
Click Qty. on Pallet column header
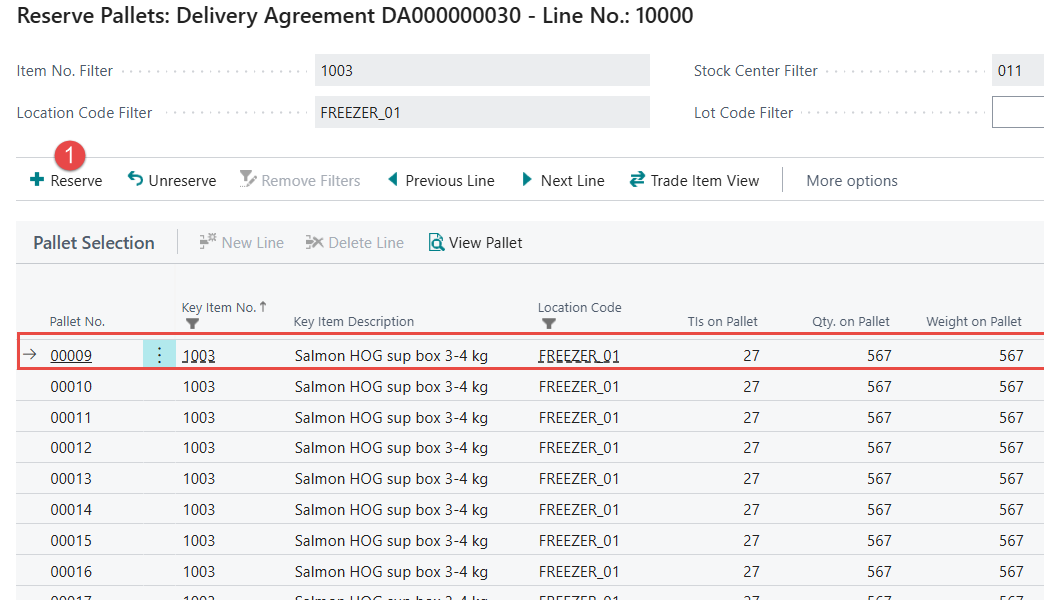(850, 321)
